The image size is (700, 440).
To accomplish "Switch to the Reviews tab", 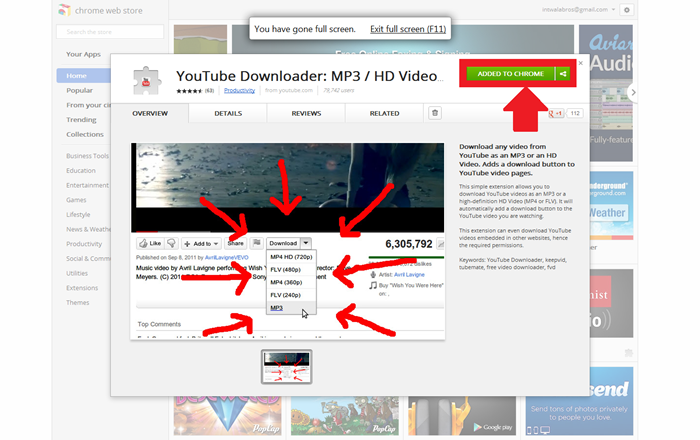I will [306, 113].
